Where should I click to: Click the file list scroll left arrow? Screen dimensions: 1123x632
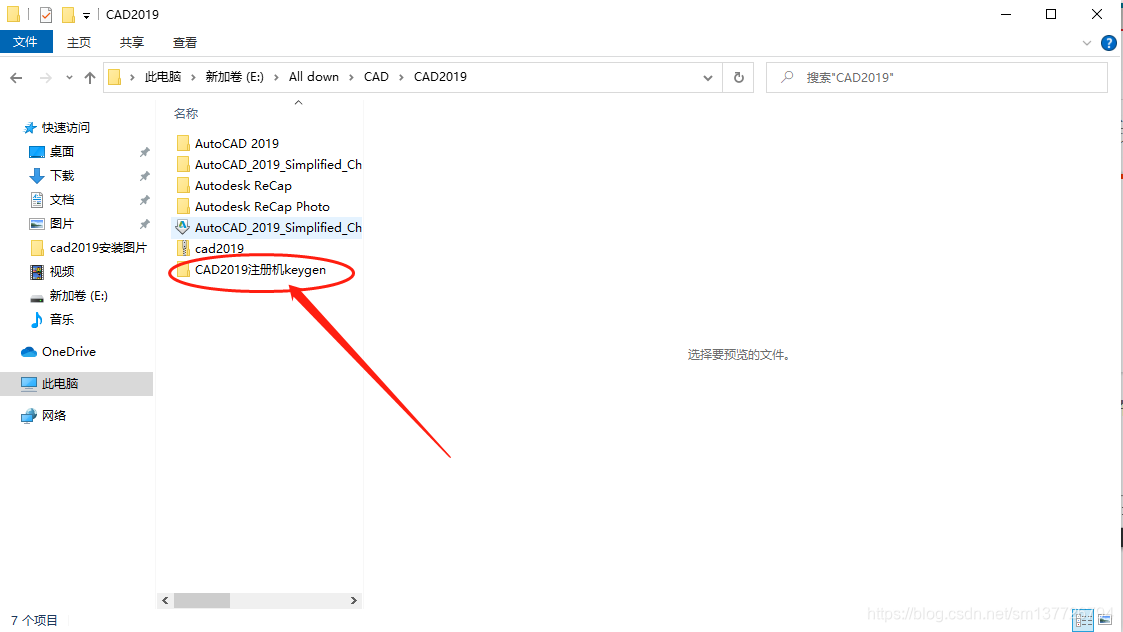click(165, 600)
